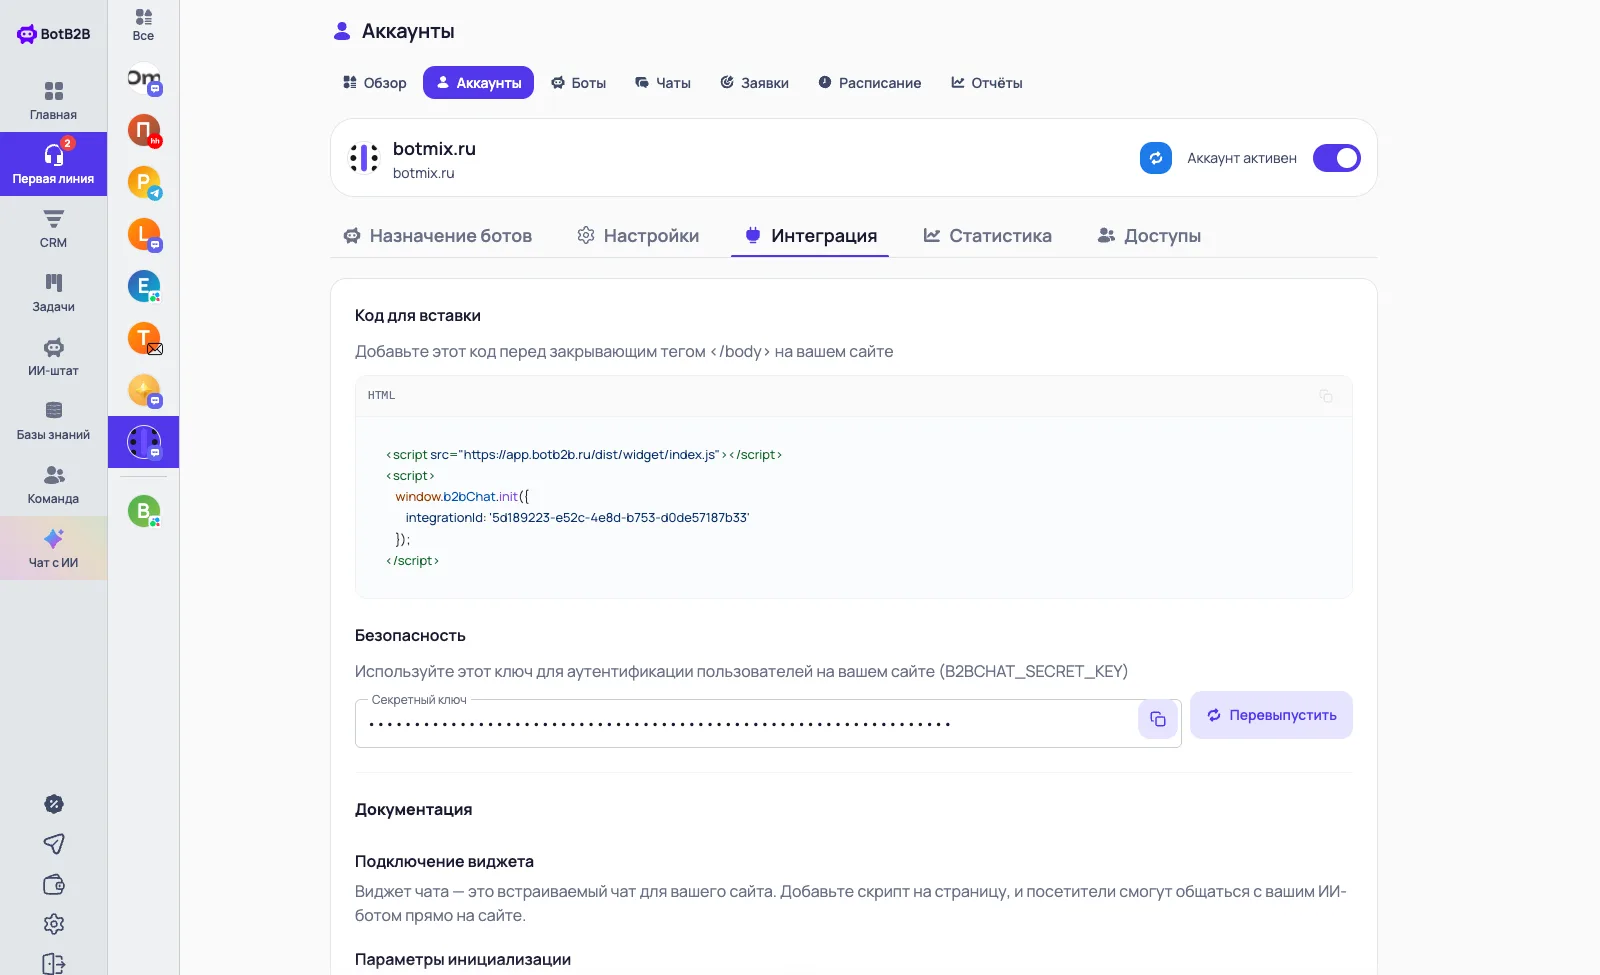Click the Подключение виджета heading
This screenshot has height=975, width=1600.
tap(444, 862)
